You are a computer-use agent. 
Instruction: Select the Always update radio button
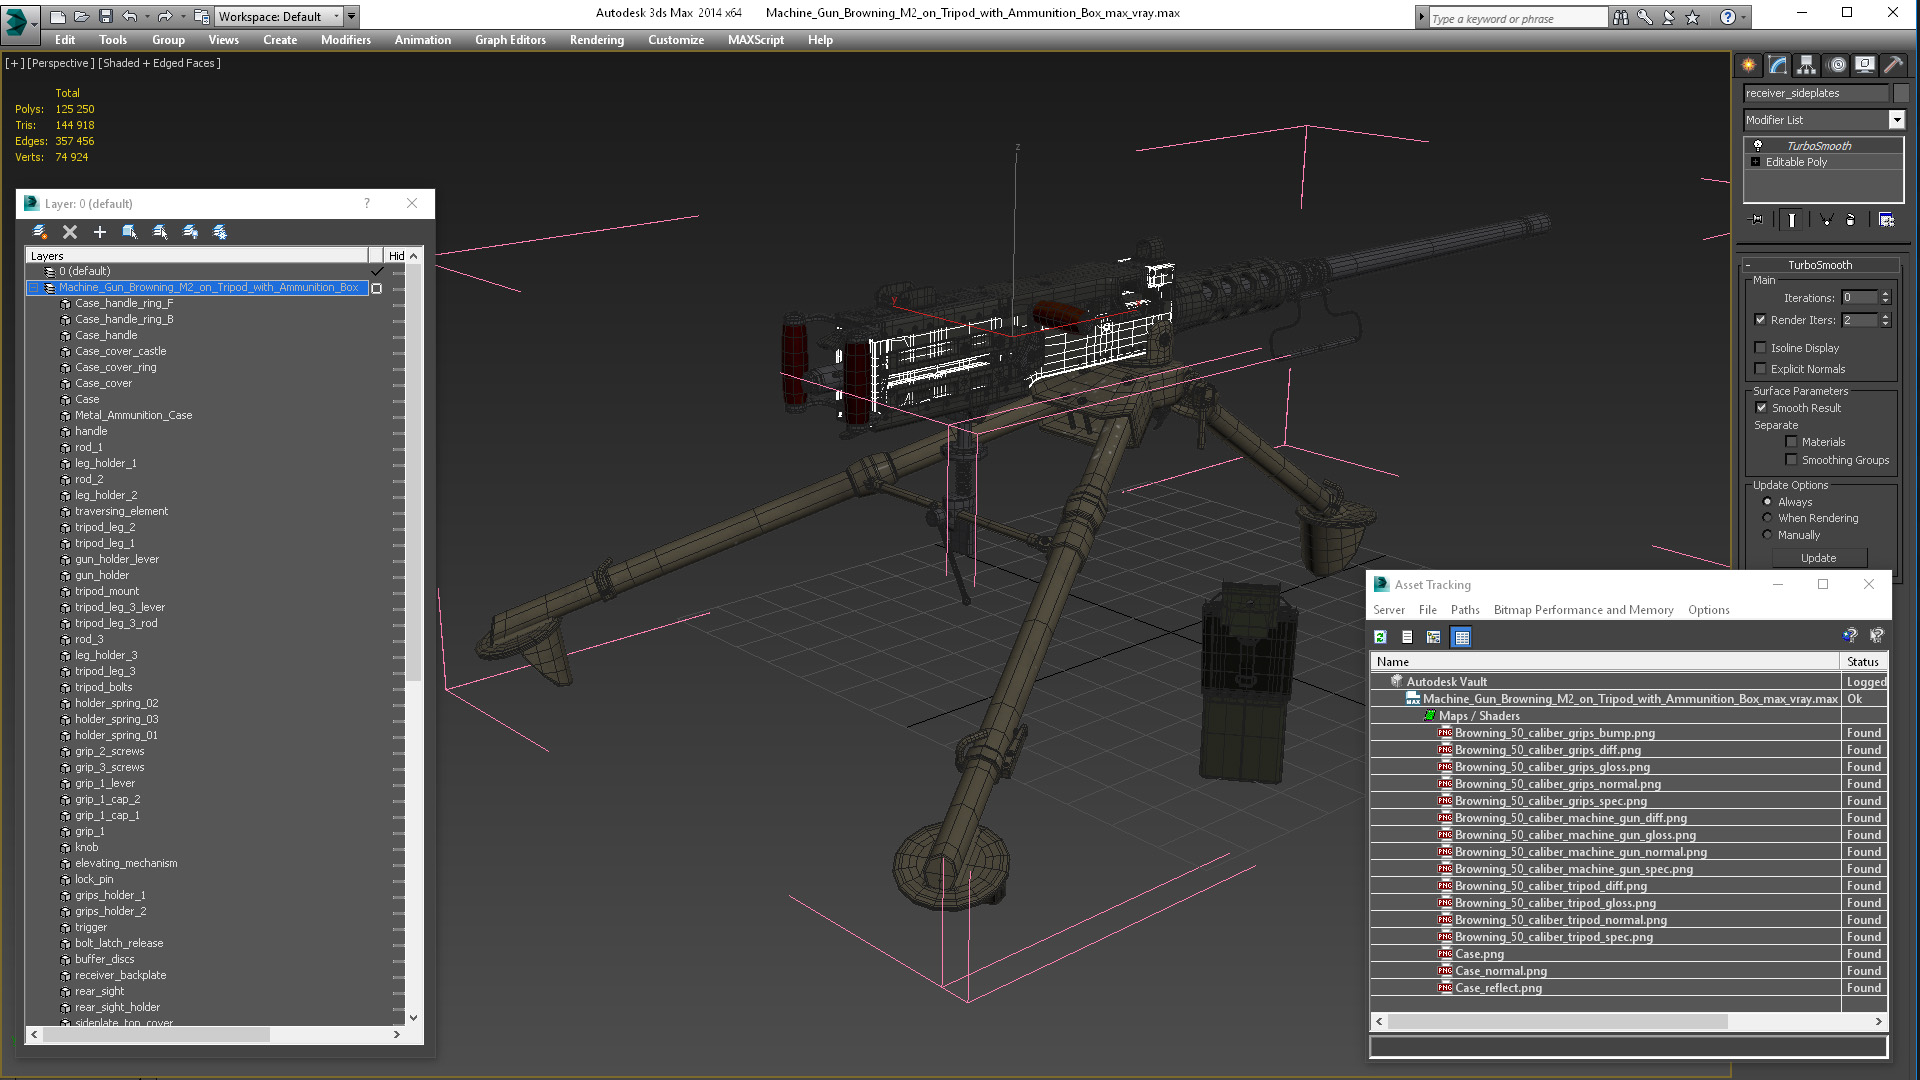tap(1767, 502)
